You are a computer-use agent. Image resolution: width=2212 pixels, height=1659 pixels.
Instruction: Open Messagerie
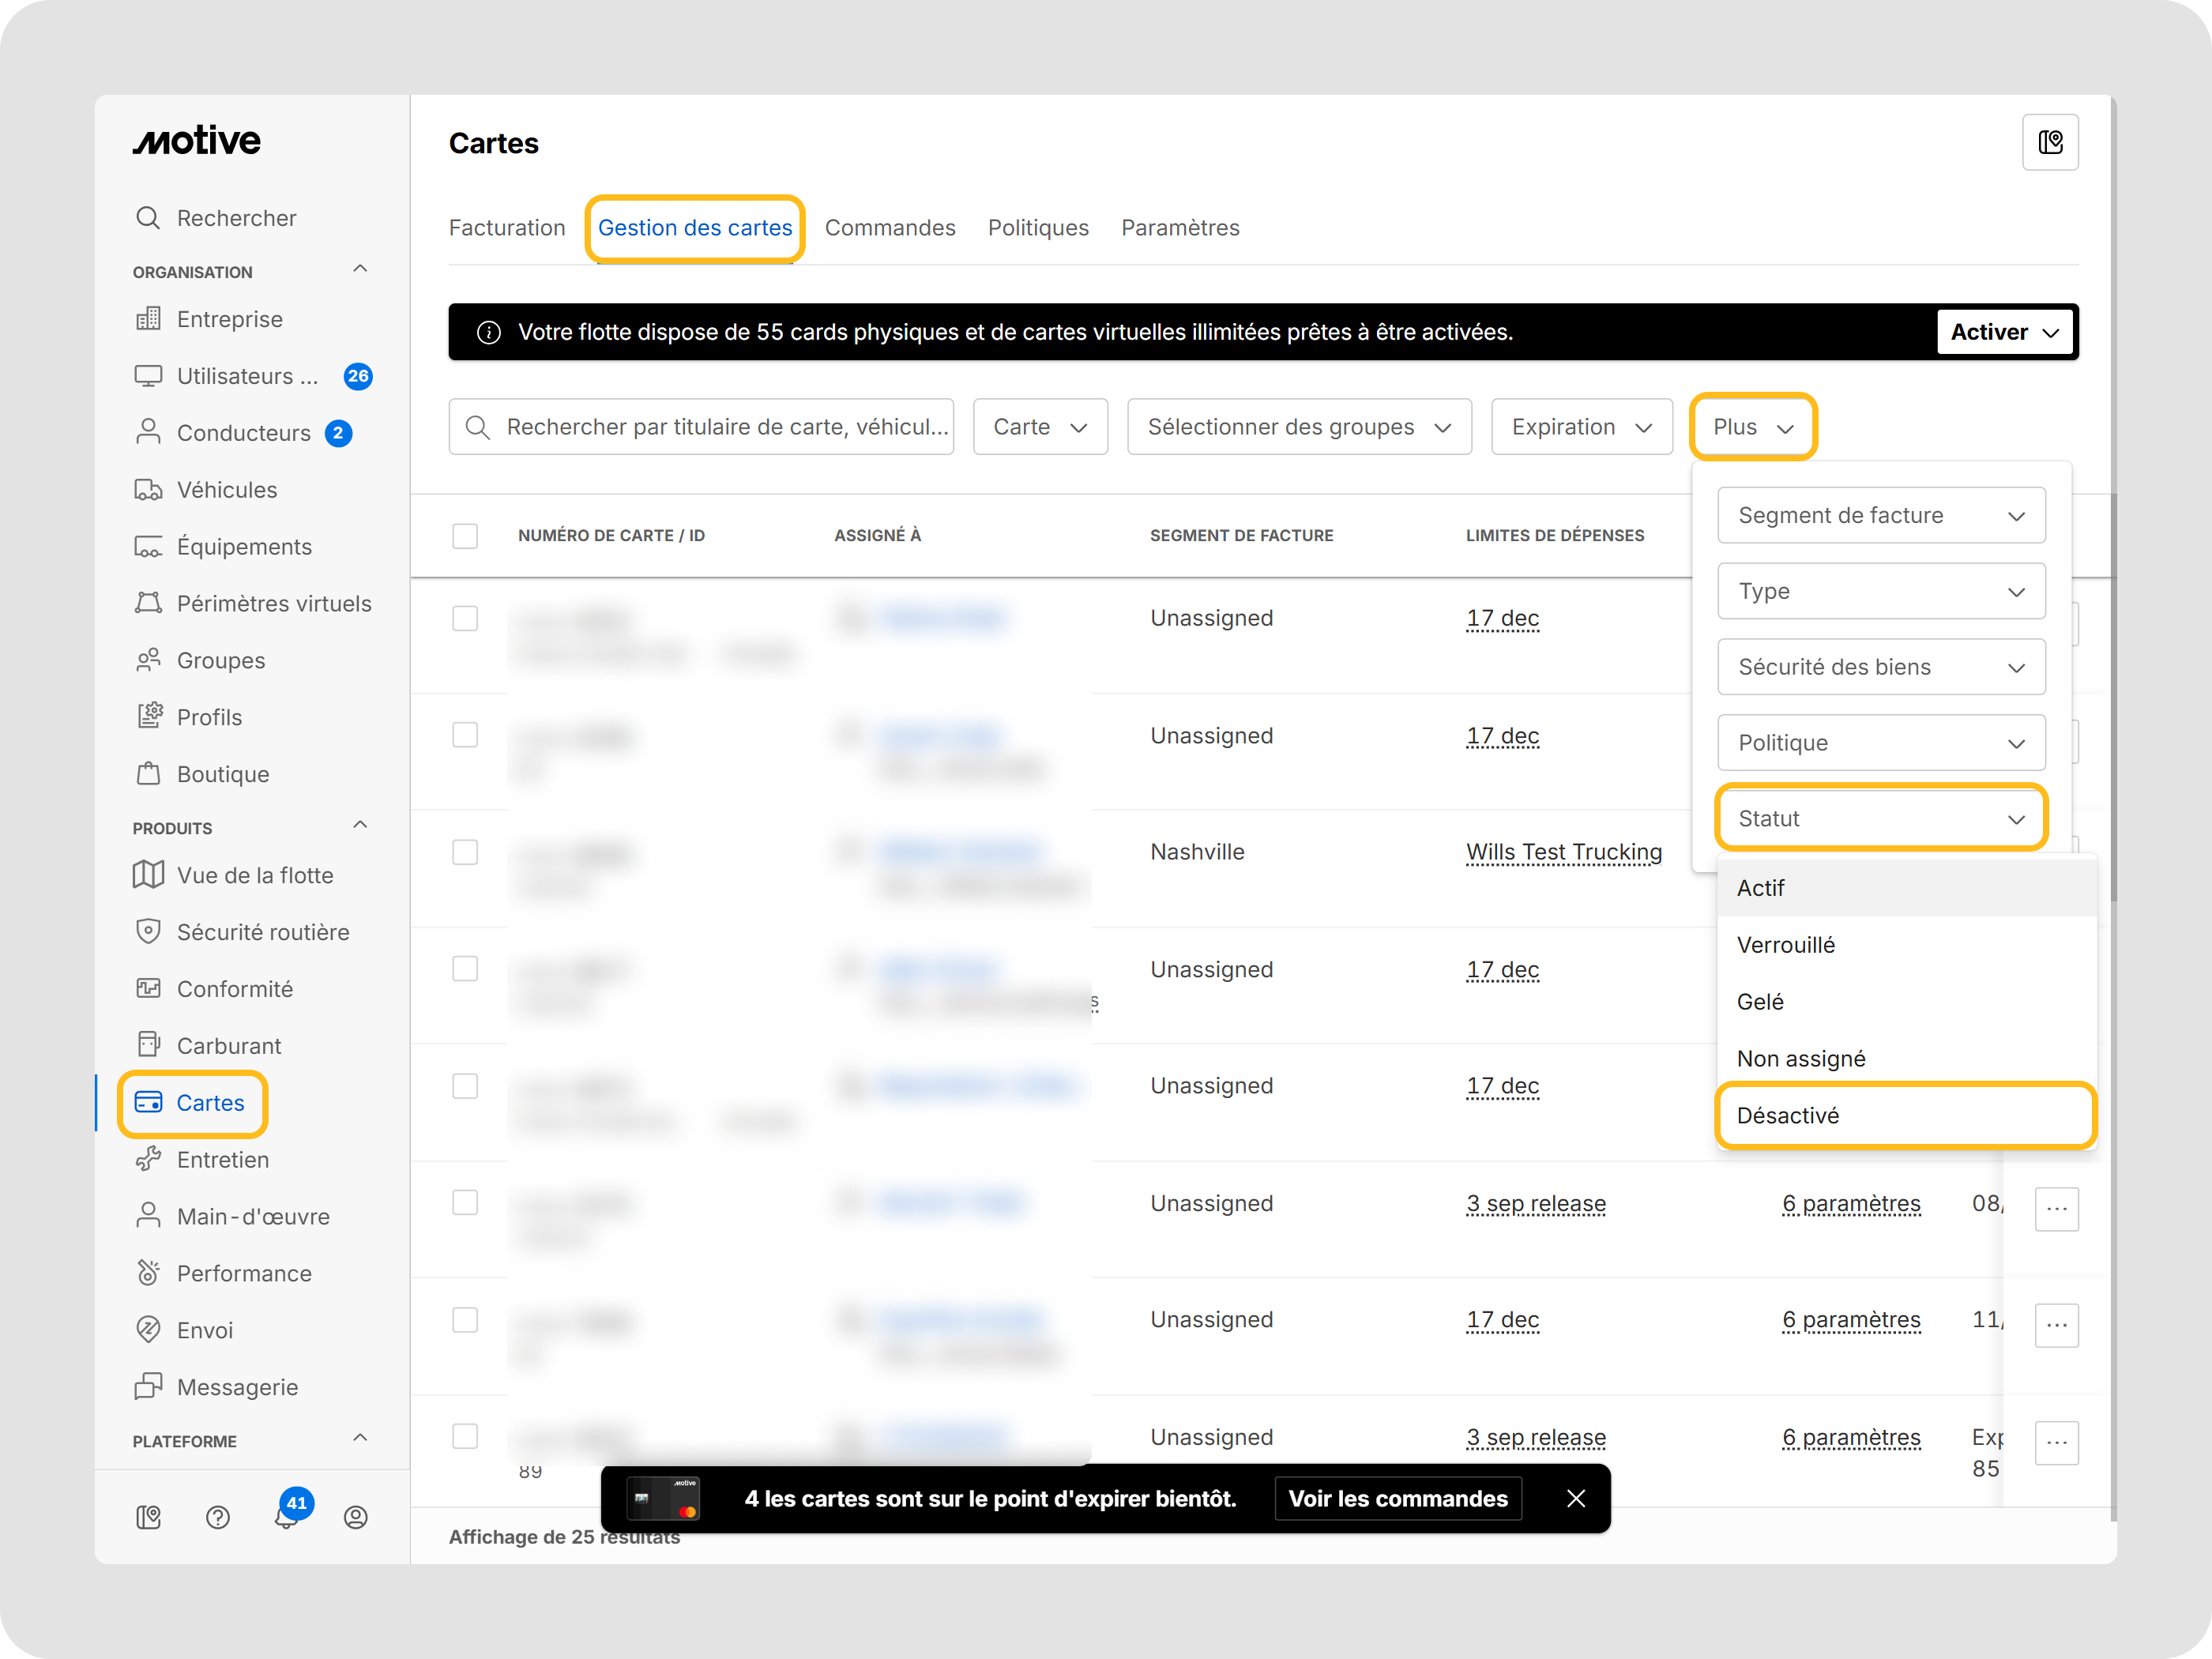point(216,1387)
